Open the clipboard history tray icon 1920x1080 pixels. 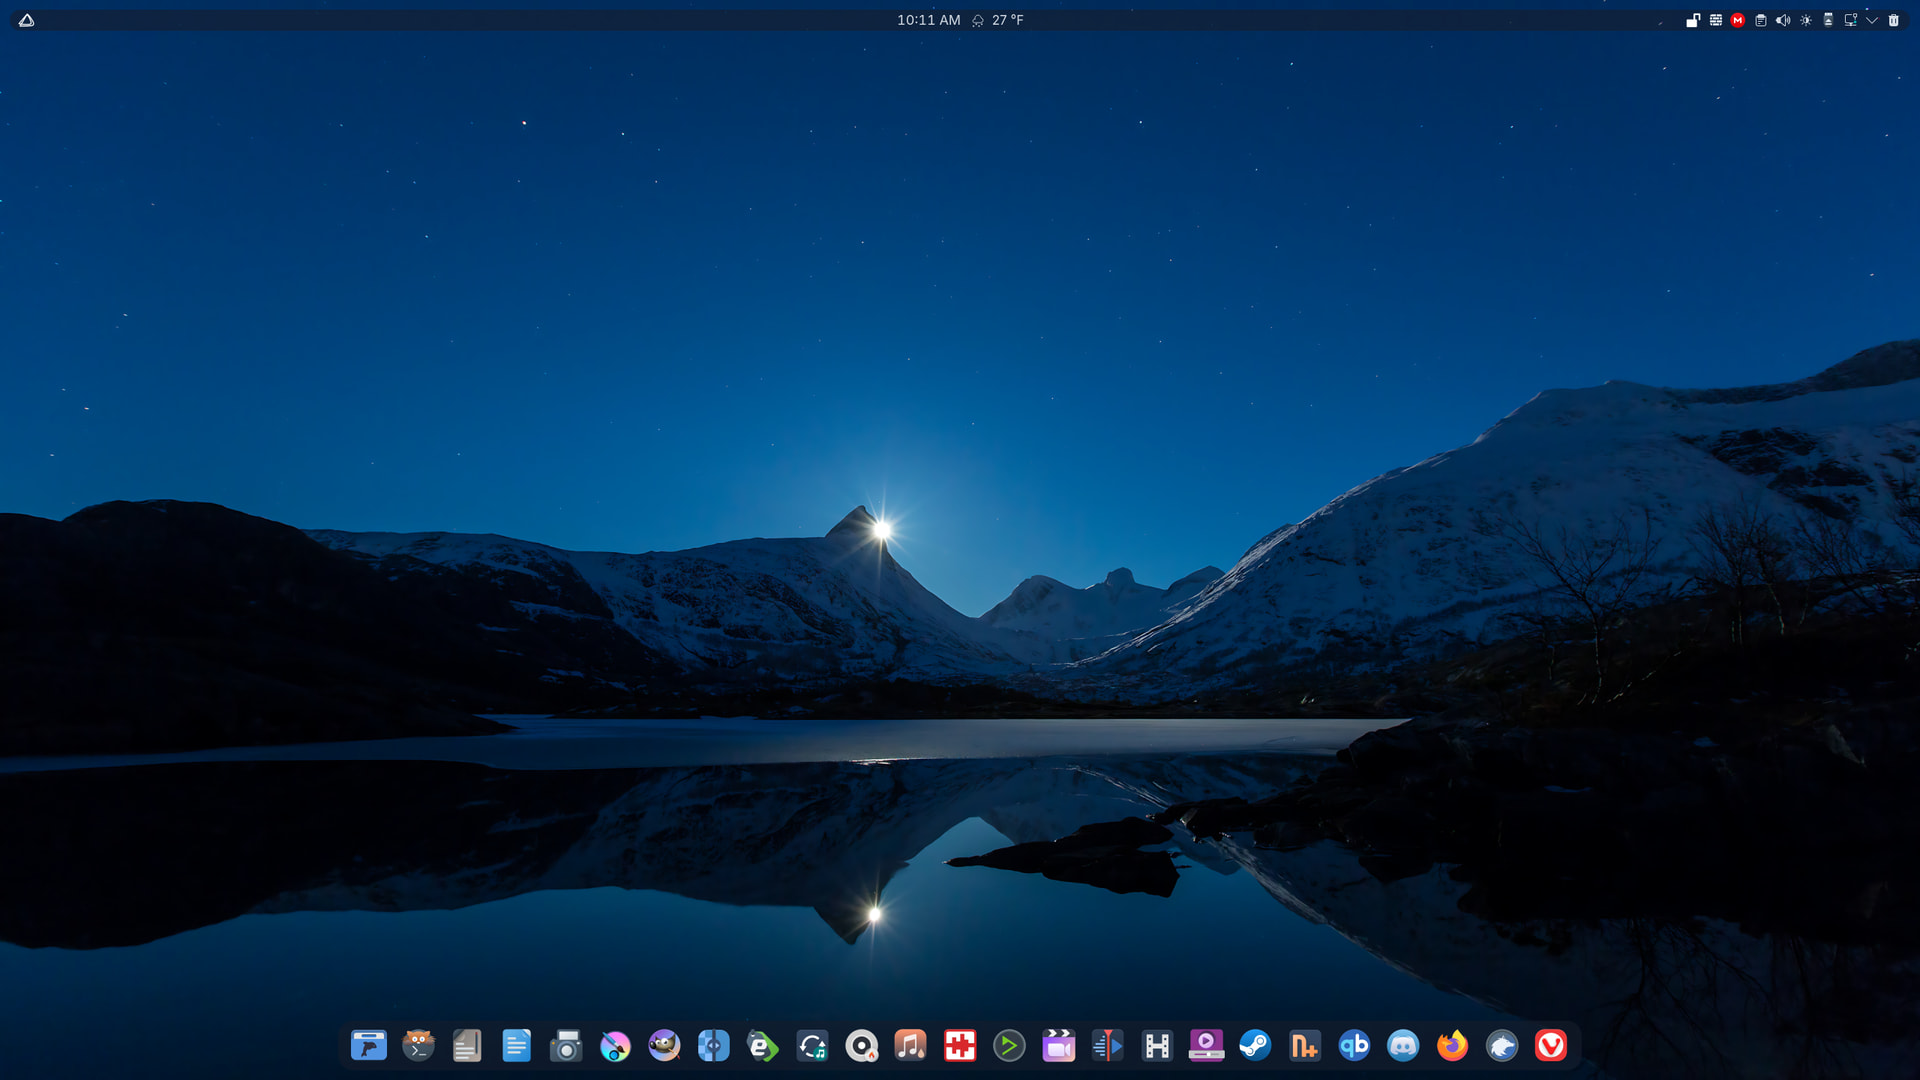tap(1761, 20)
